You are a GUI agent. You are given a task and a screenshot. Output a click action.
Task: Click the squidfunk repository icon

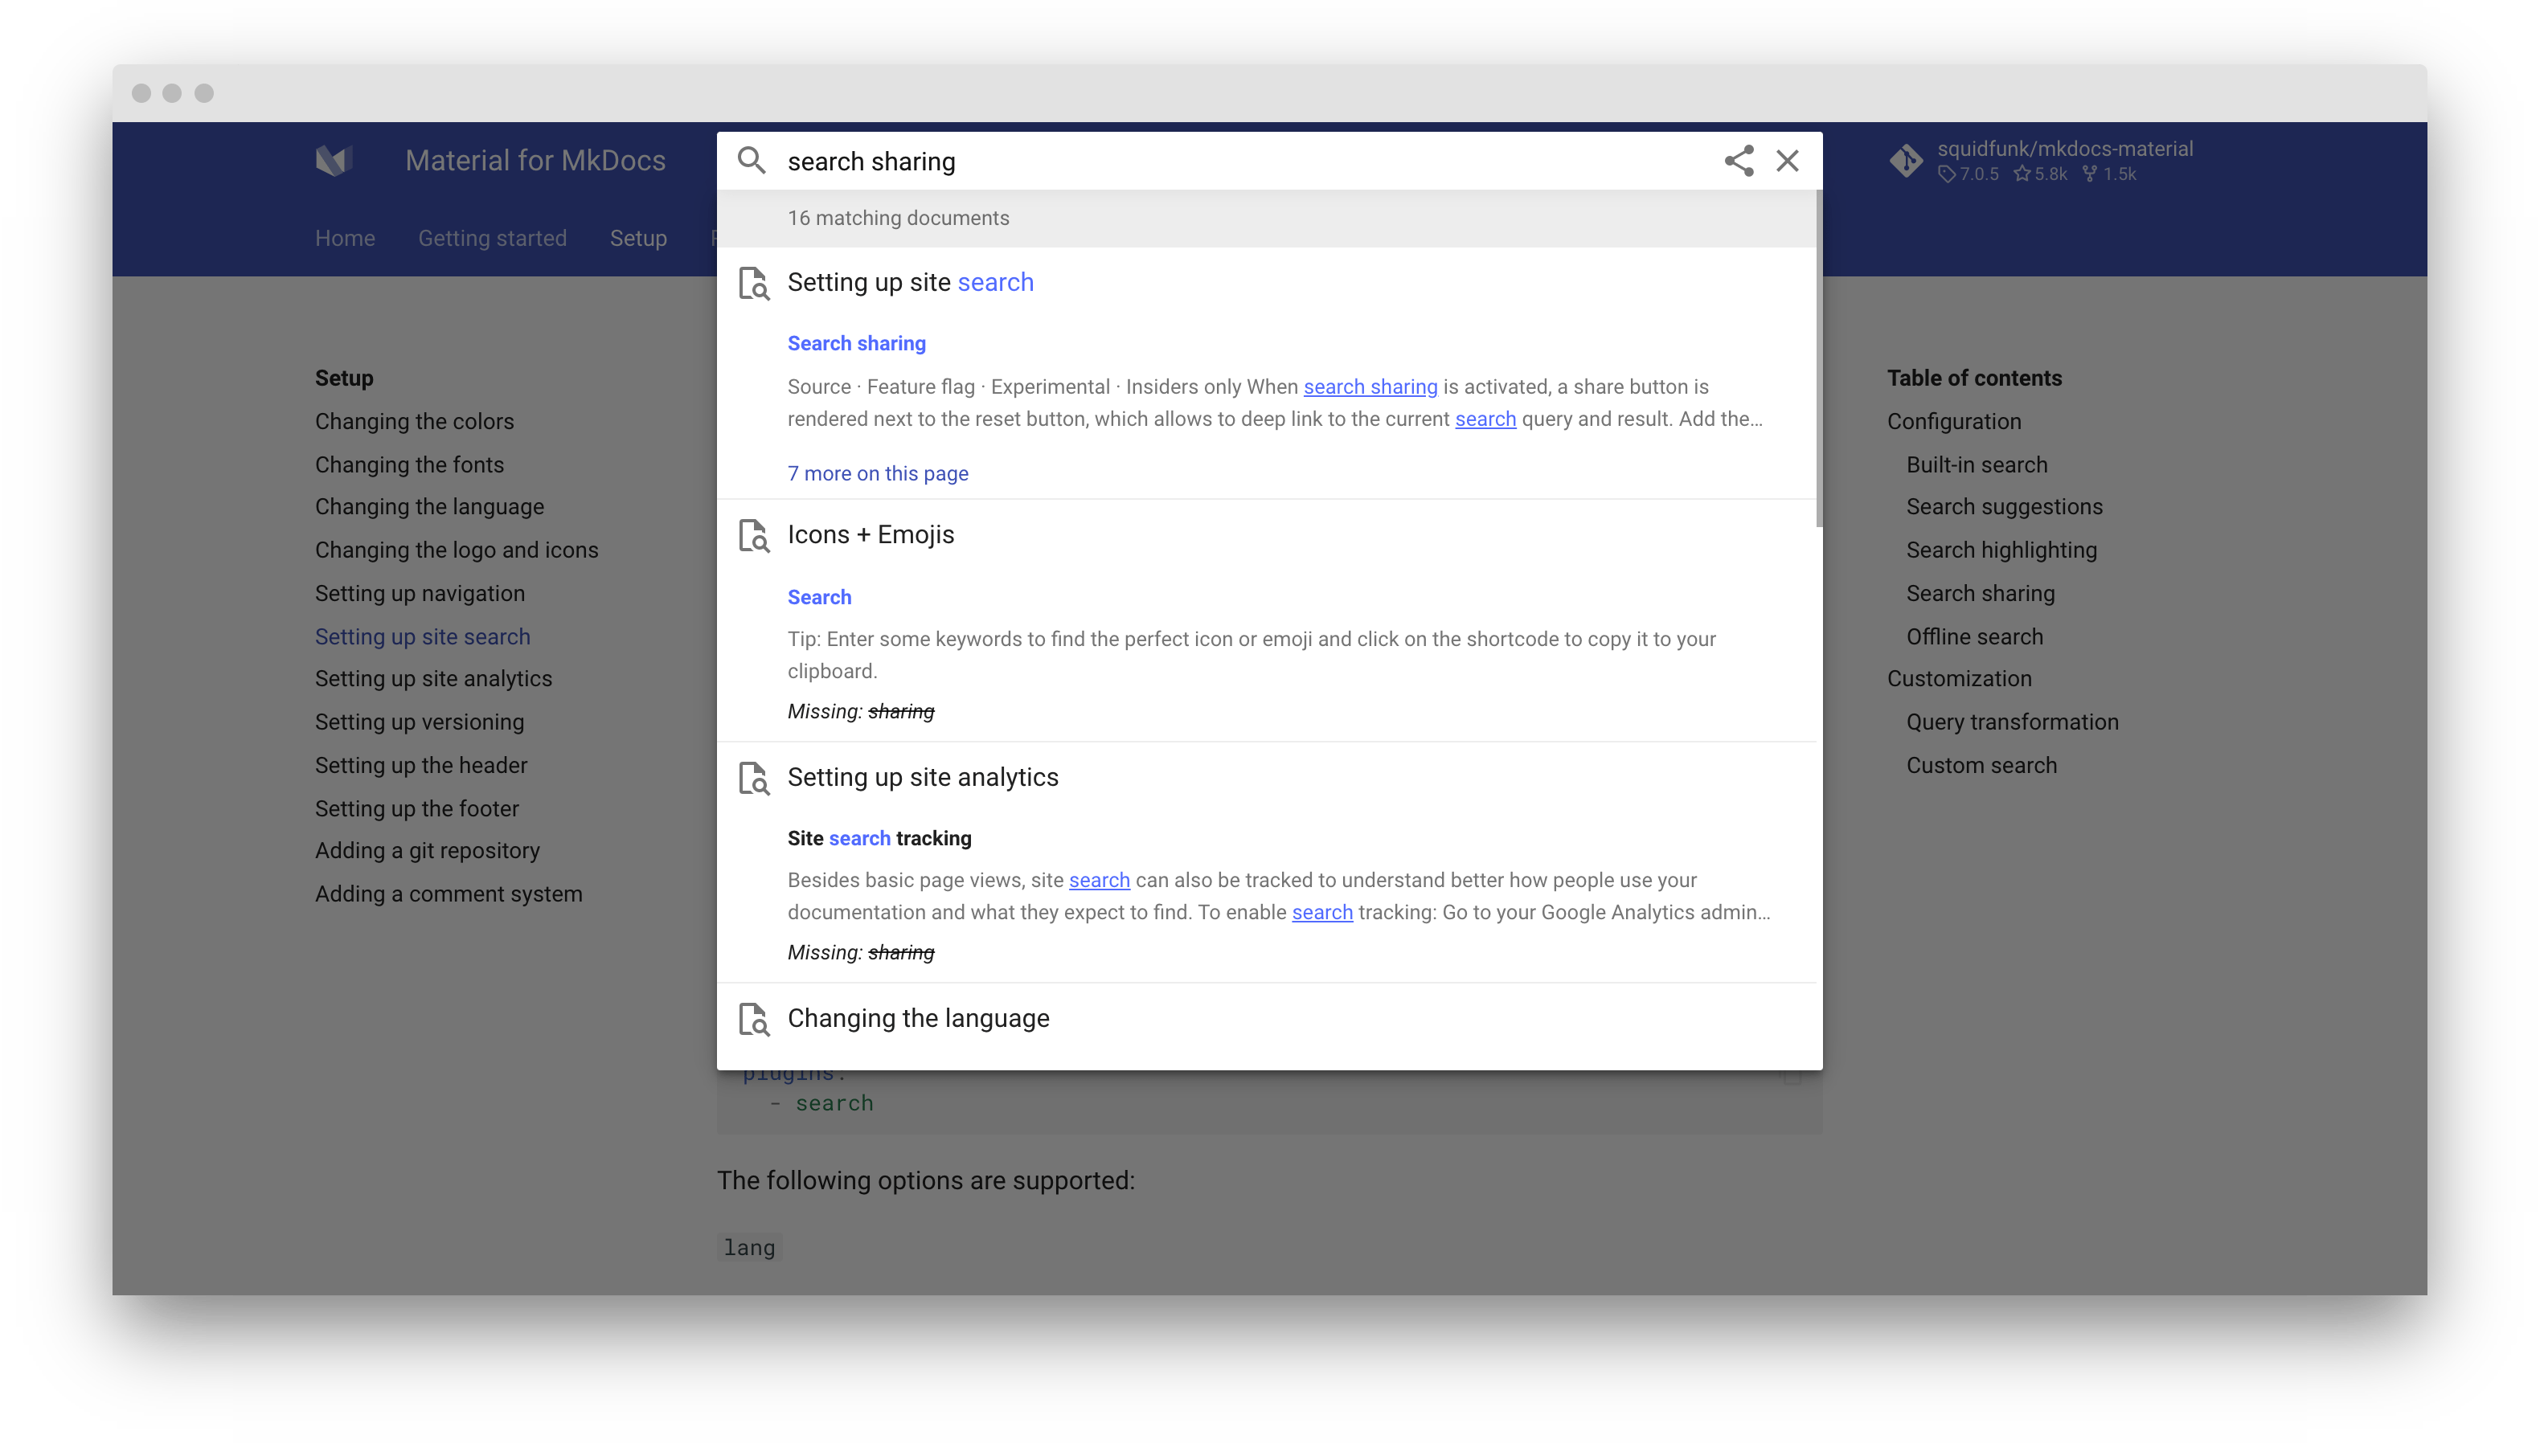(x=1902, y=162)
